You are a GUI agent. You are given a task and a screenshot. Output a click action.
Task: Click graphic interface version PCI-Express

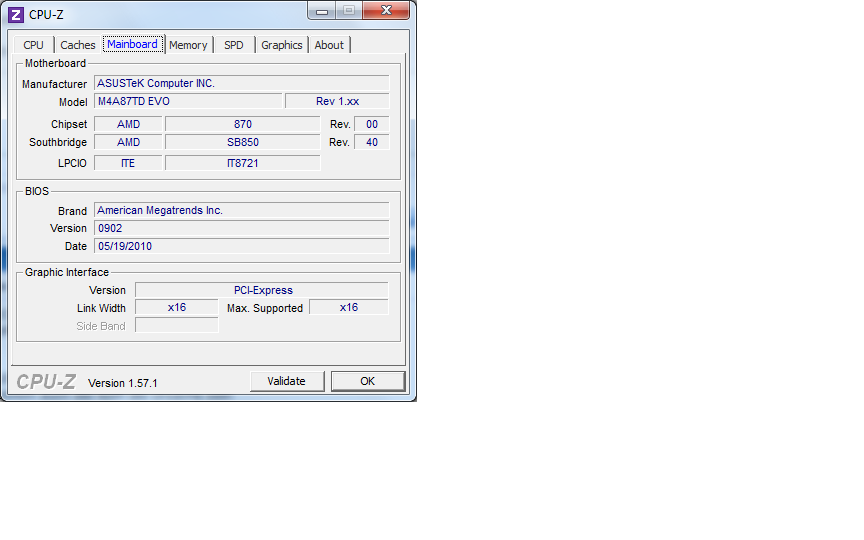(262, 290)
